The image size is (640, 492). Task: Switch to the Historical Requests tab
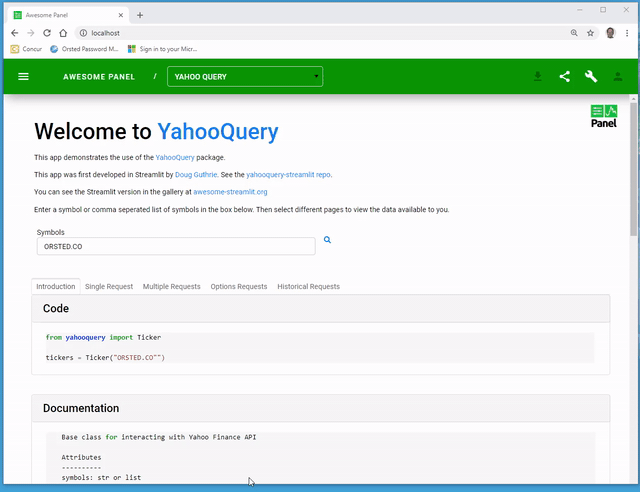pyautogui.click(x=309, y=286)
